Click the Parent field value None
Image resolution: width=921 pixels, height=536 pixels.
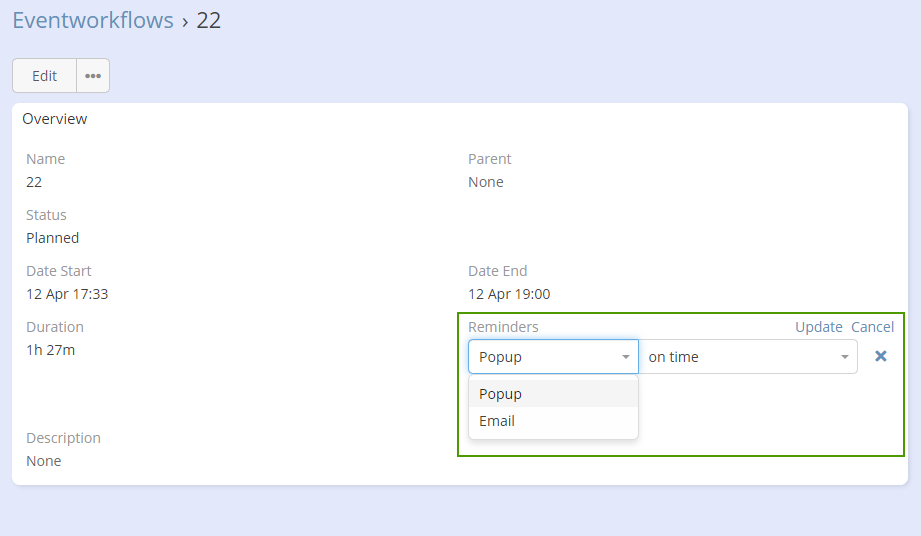pos(486,182)
